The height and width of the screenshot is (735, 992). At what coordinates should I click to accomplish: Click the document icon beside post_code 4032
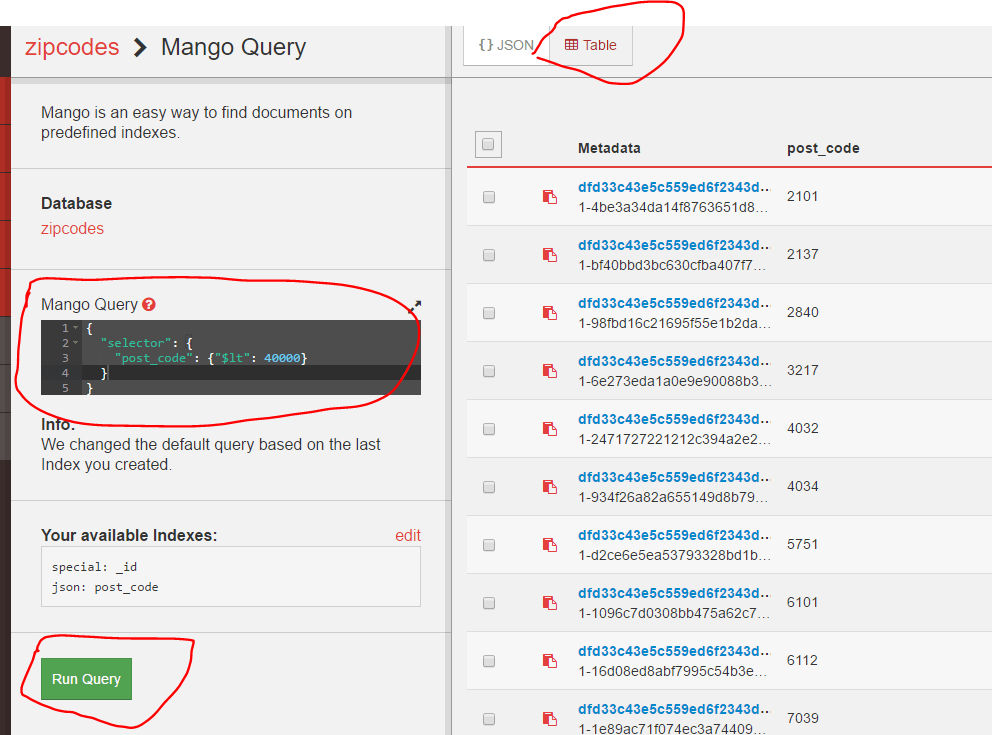(x=548, y=429)
